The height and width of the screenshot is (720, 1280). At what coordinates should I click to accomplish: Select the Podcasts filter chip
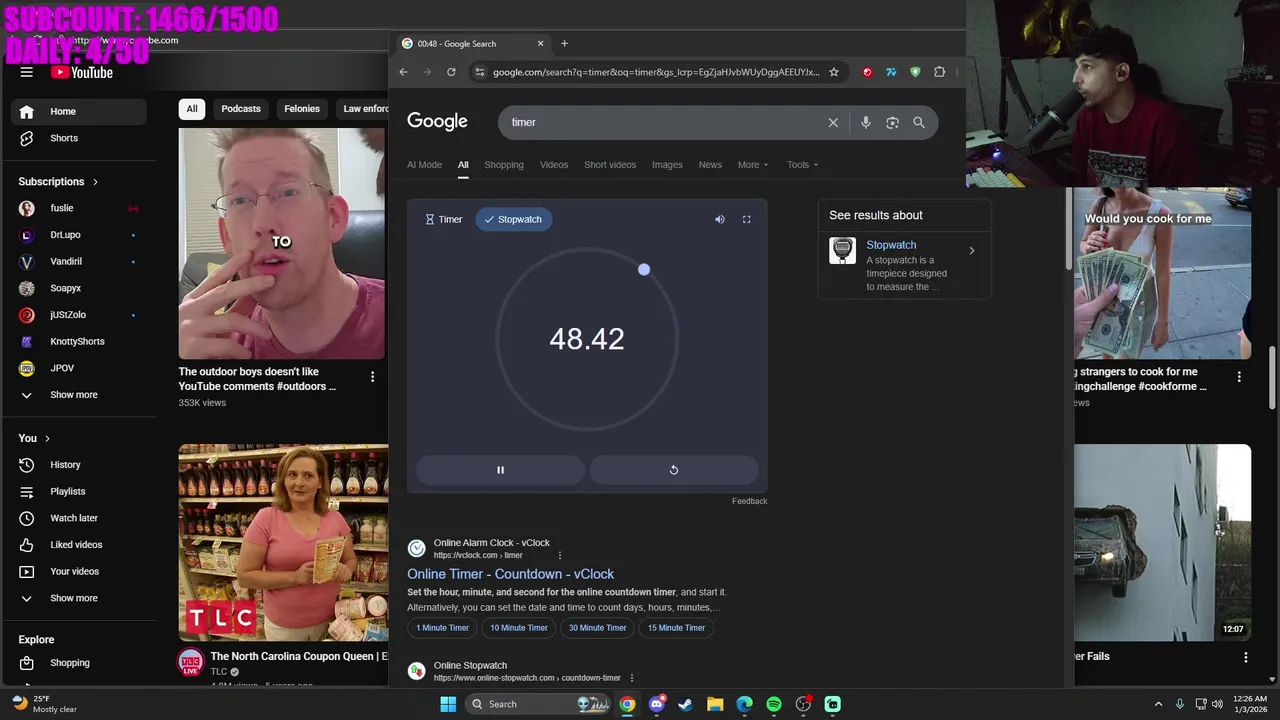tap(241, 109)
